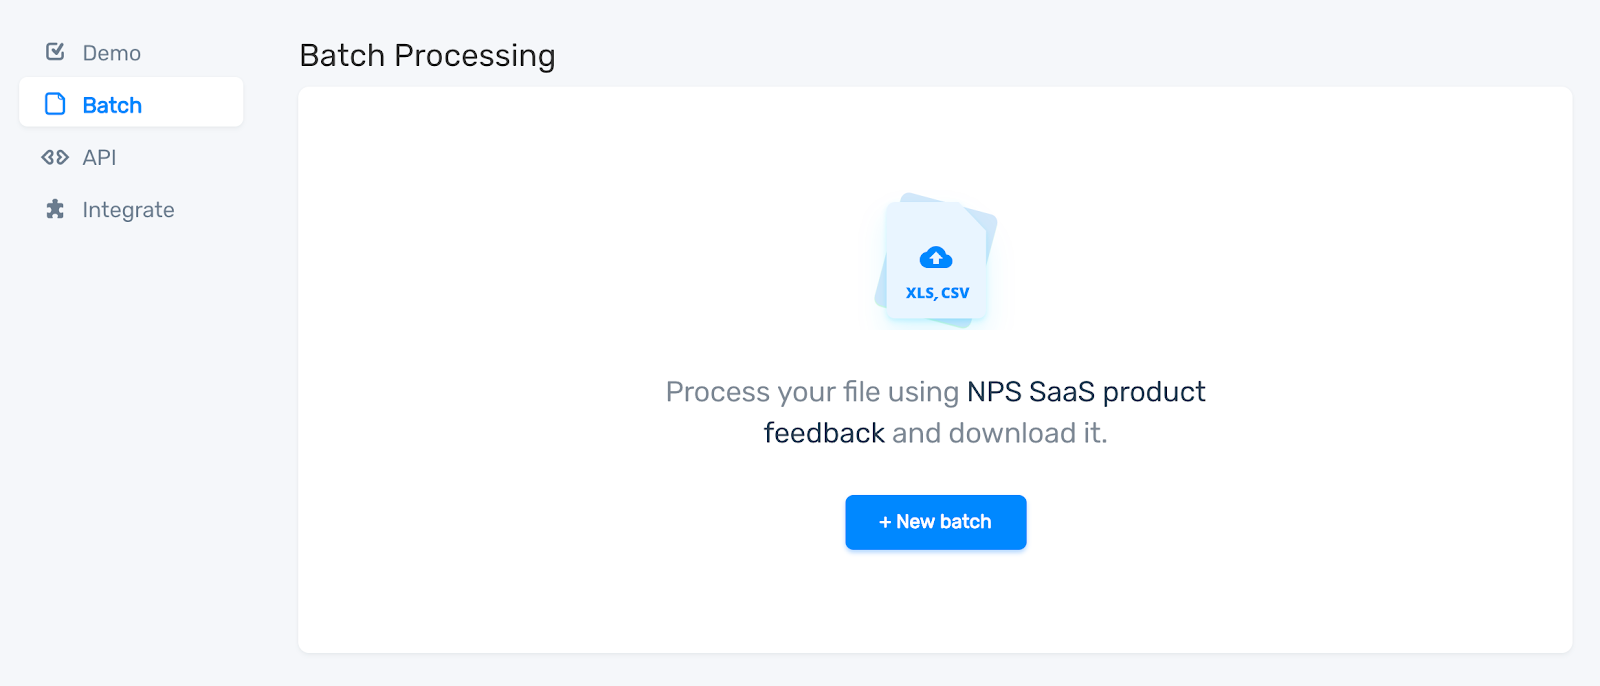Image resolution: width=1600 pixels, height=686 pixels.
Task: Click the API code brackets icon
Action: pos(55,157)
